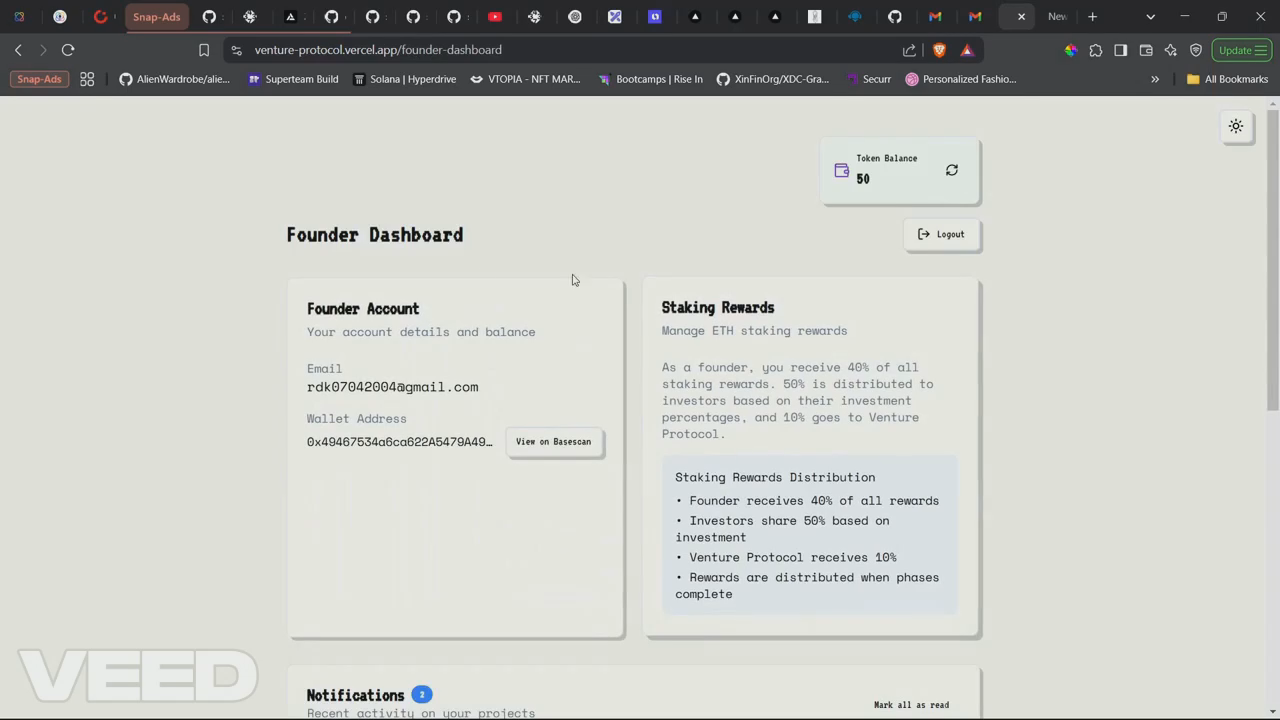Bookmark this page icon
This screenshot has width=1280, height=720.
coord(204,50)
